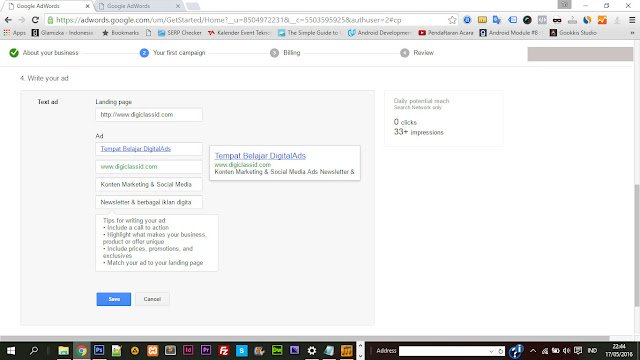Edit the Tempat Belajar DigitalAds headline field
This screenshot has width=640, height=360.
[149, 149]
